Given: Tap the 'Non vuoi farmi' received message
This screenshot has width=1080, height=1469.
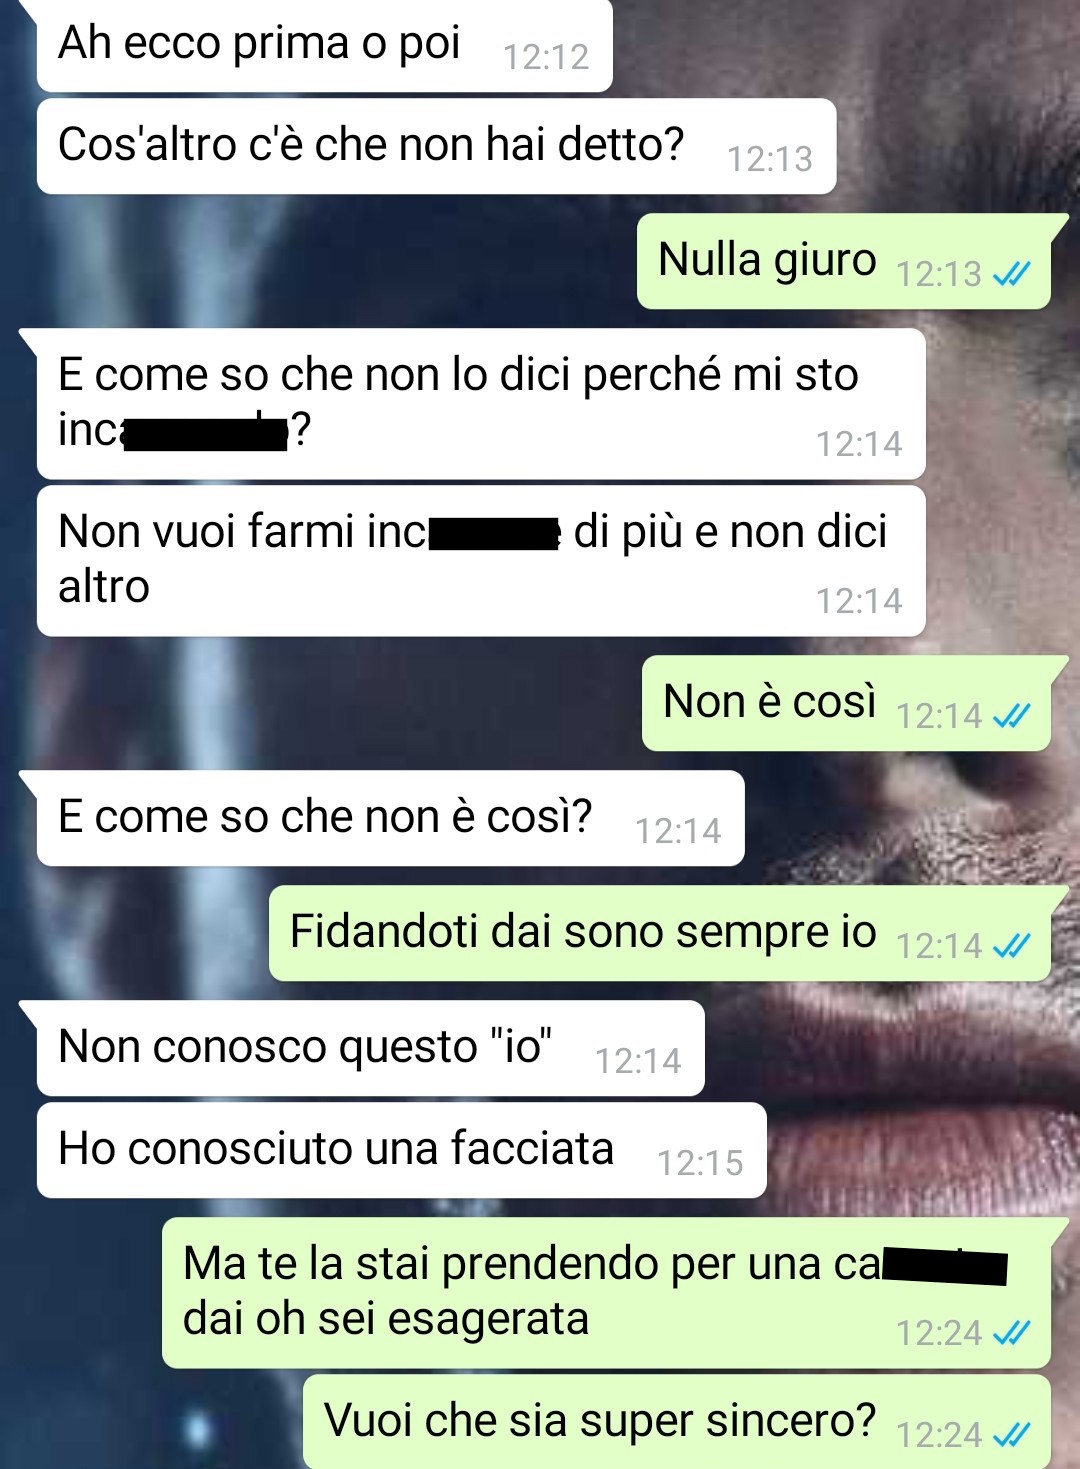Looking at the screenshot, I should (x=481, y=561).
